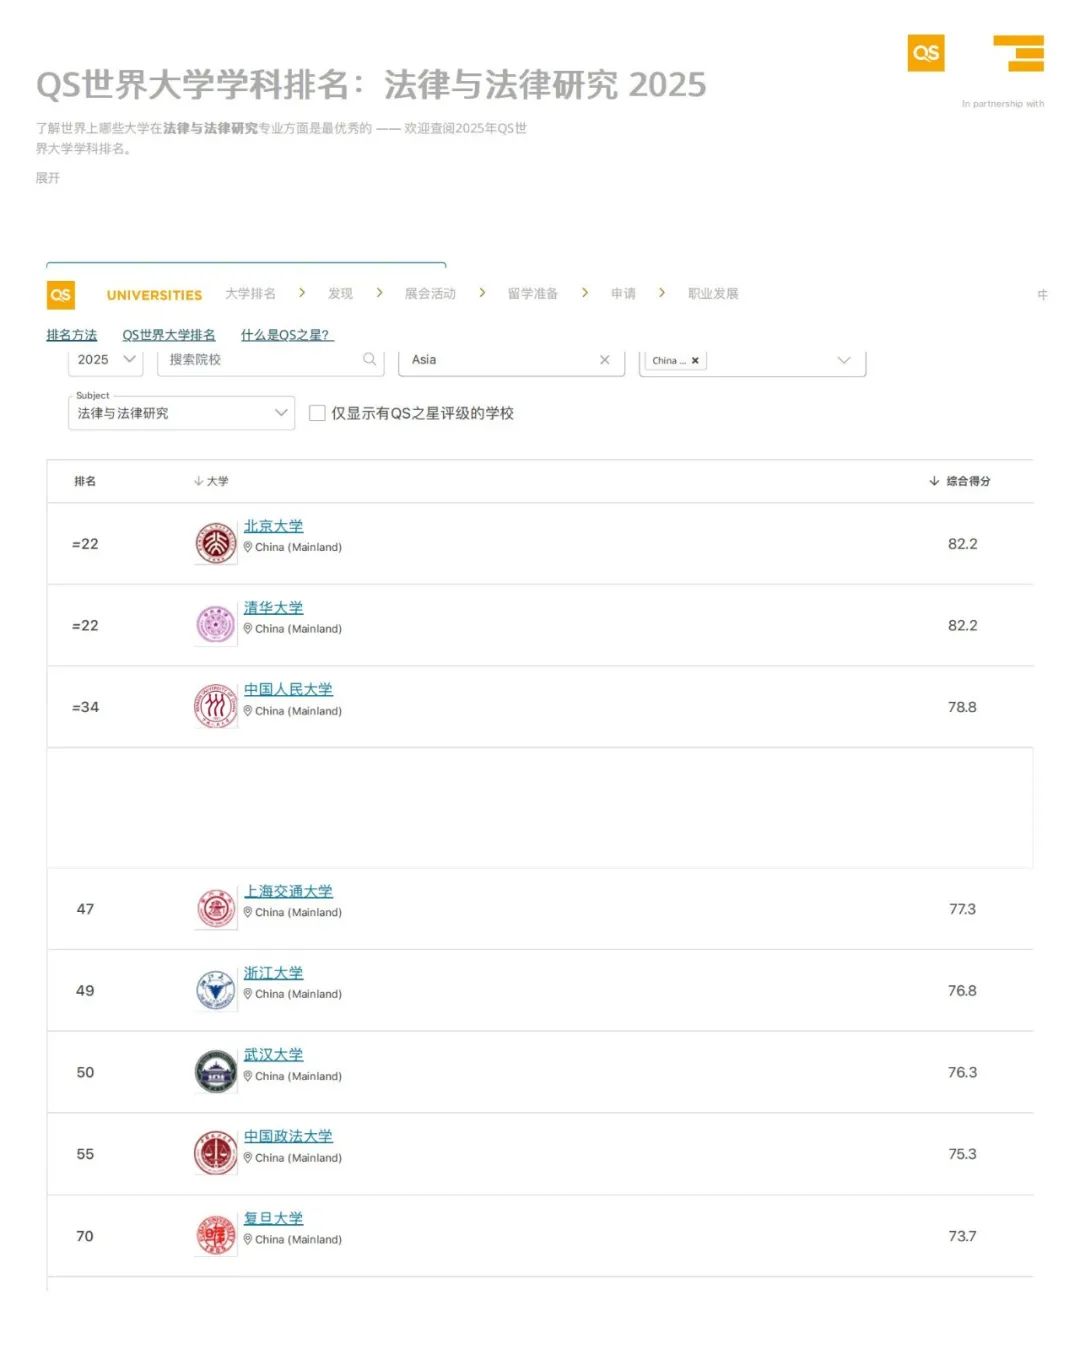Viewport: 1080px width, 1365px height.
Task: Click location pin icon under 北京大学
Action: 248,547
